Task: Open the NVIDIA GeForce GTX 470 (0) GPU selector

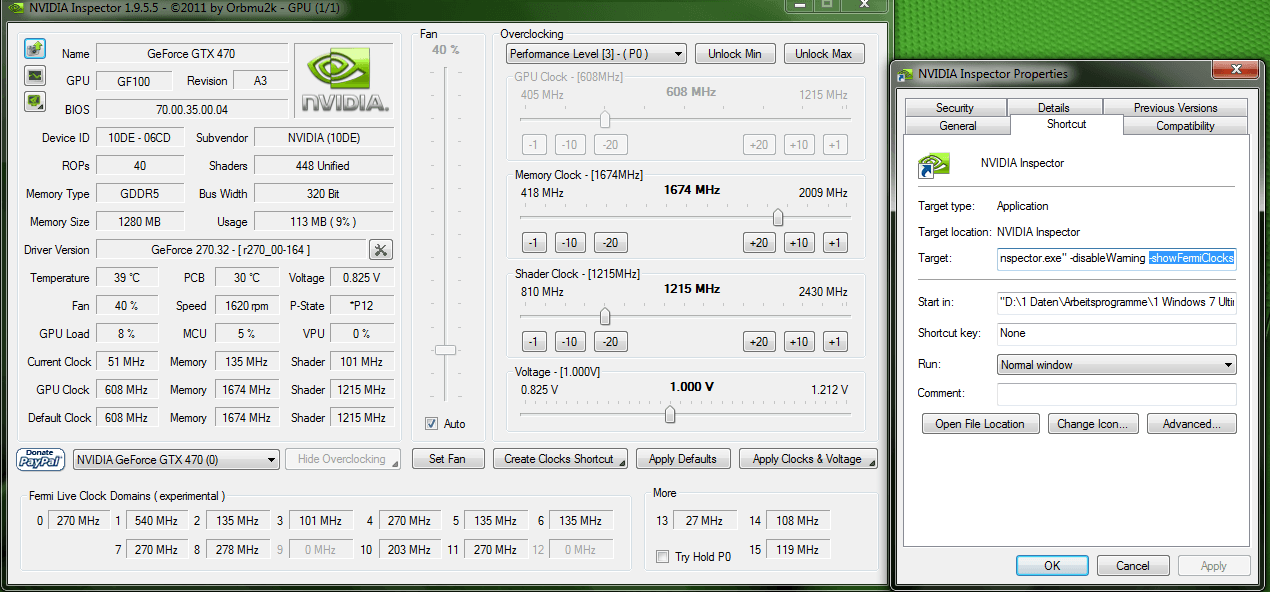Action: 177,460
